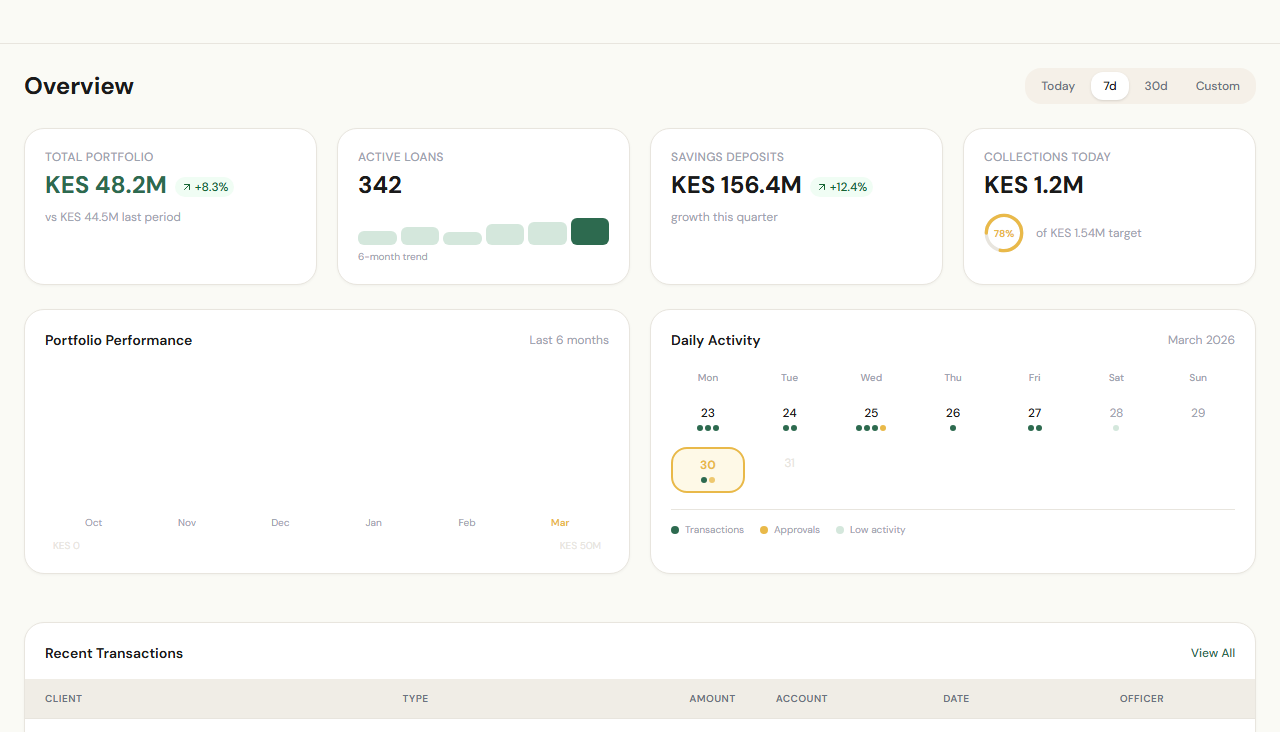Select highlighted March 30 in calendar

tap(708, 470)
